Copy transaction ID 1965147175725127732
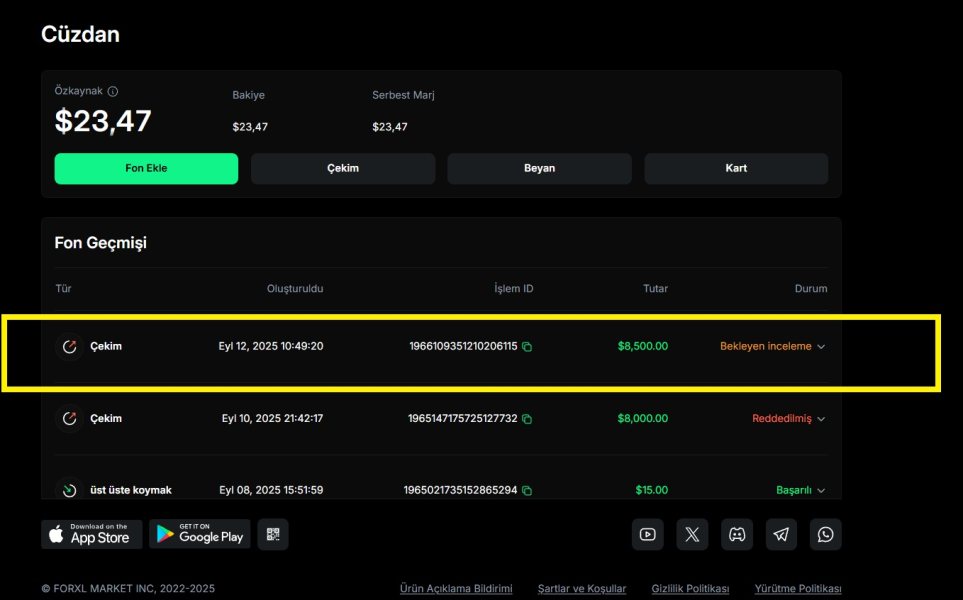Screen dimensions: 963x600 527,419
